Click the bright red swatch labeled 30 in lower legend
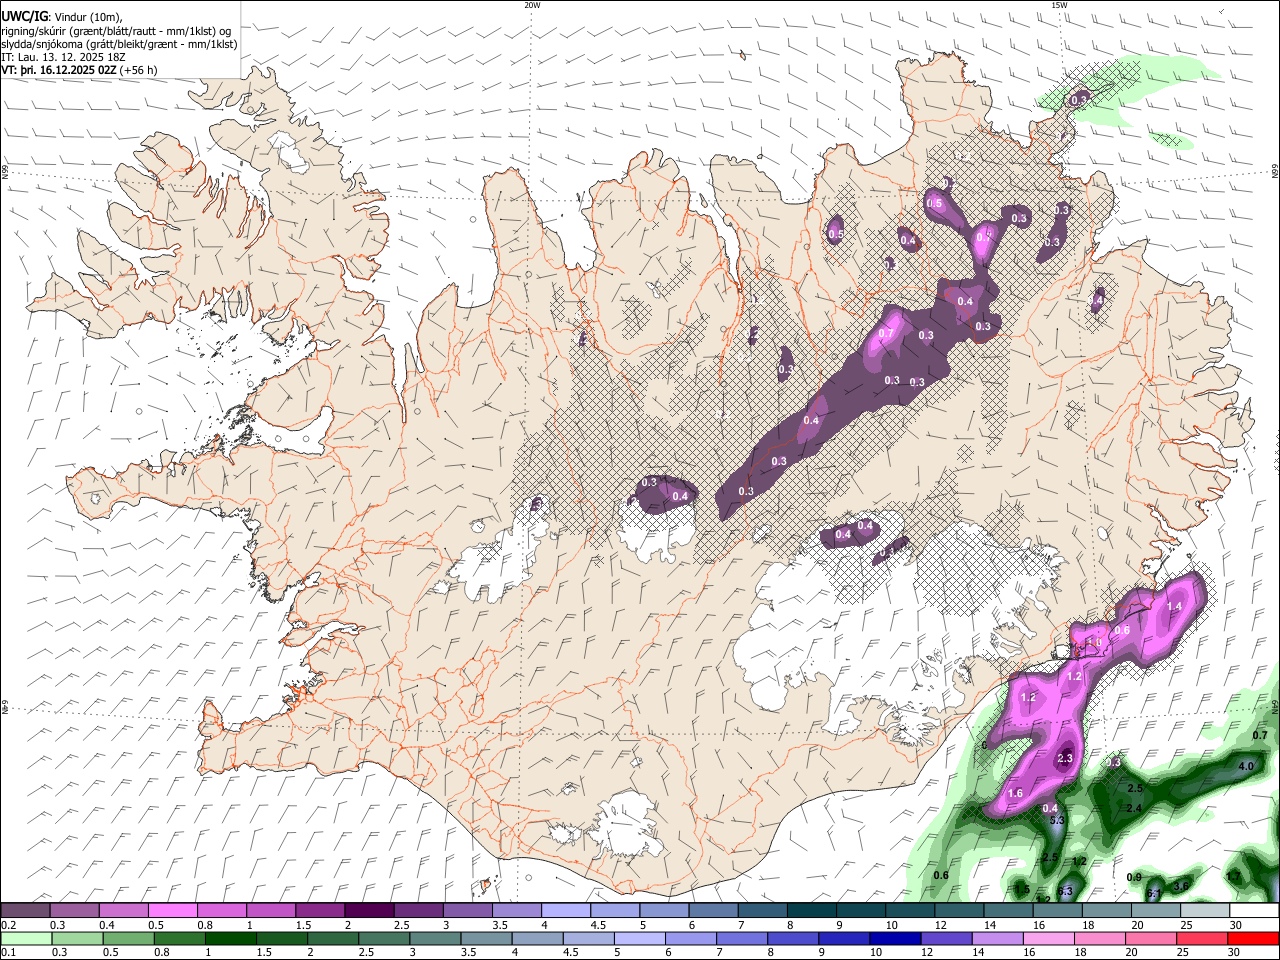The width and height of the screenshot is (1280, 960). pos(1252,938)
